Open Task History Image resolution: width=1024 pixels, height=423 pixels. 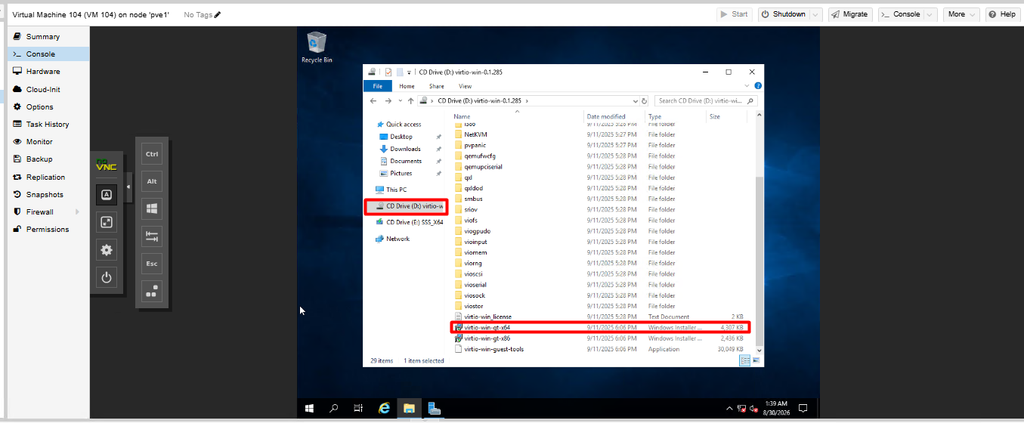click(48, 124)
